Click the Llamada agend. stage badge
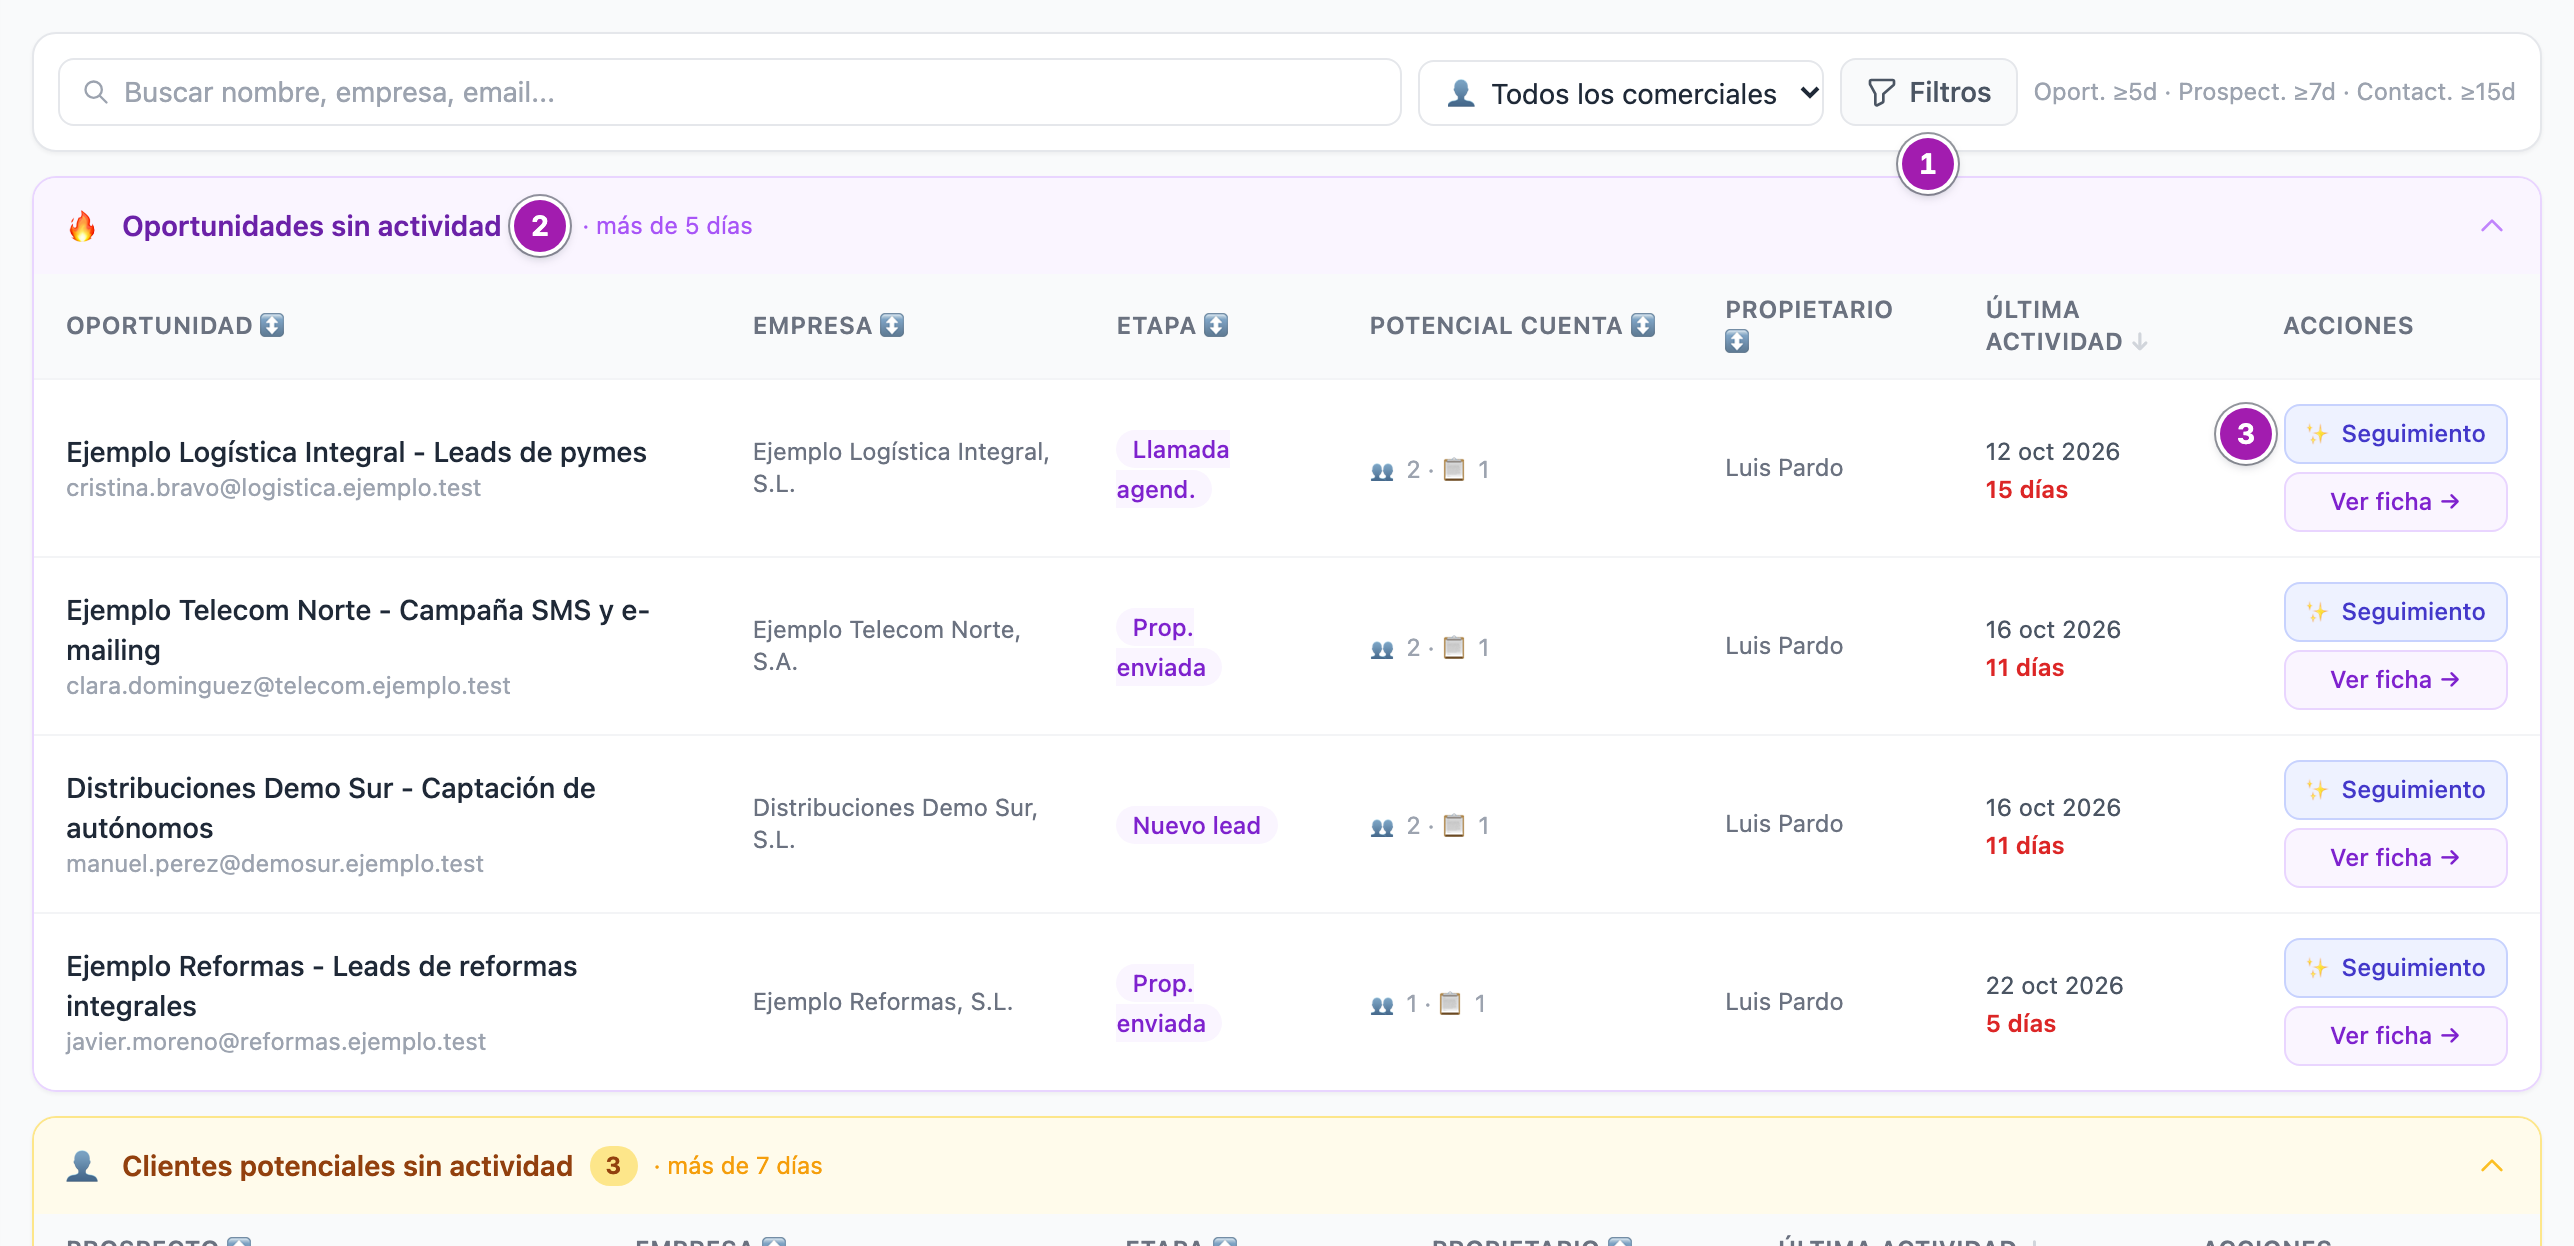The image size is (2574, 1246). pos(1173,470)
